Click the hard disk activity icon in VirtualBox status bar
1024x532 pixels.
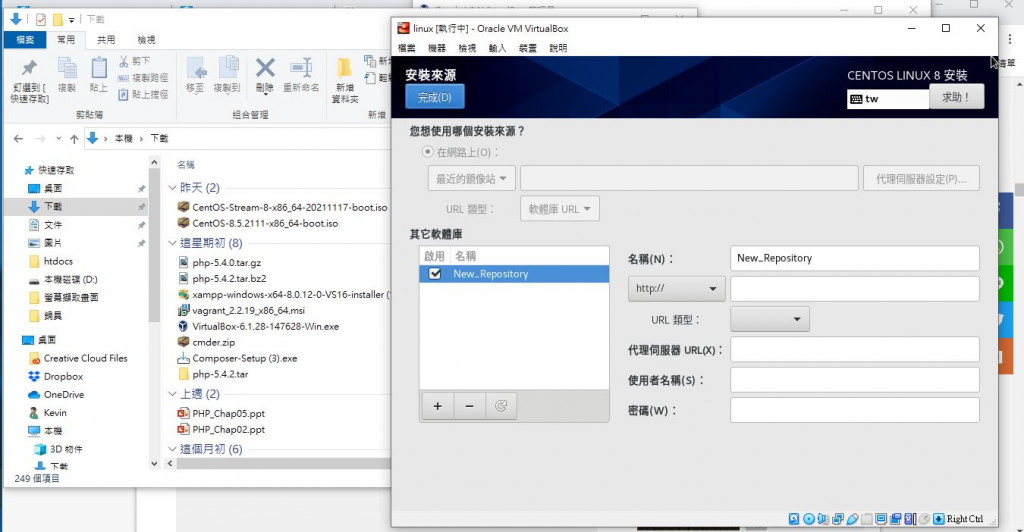(x=794, y=519)
